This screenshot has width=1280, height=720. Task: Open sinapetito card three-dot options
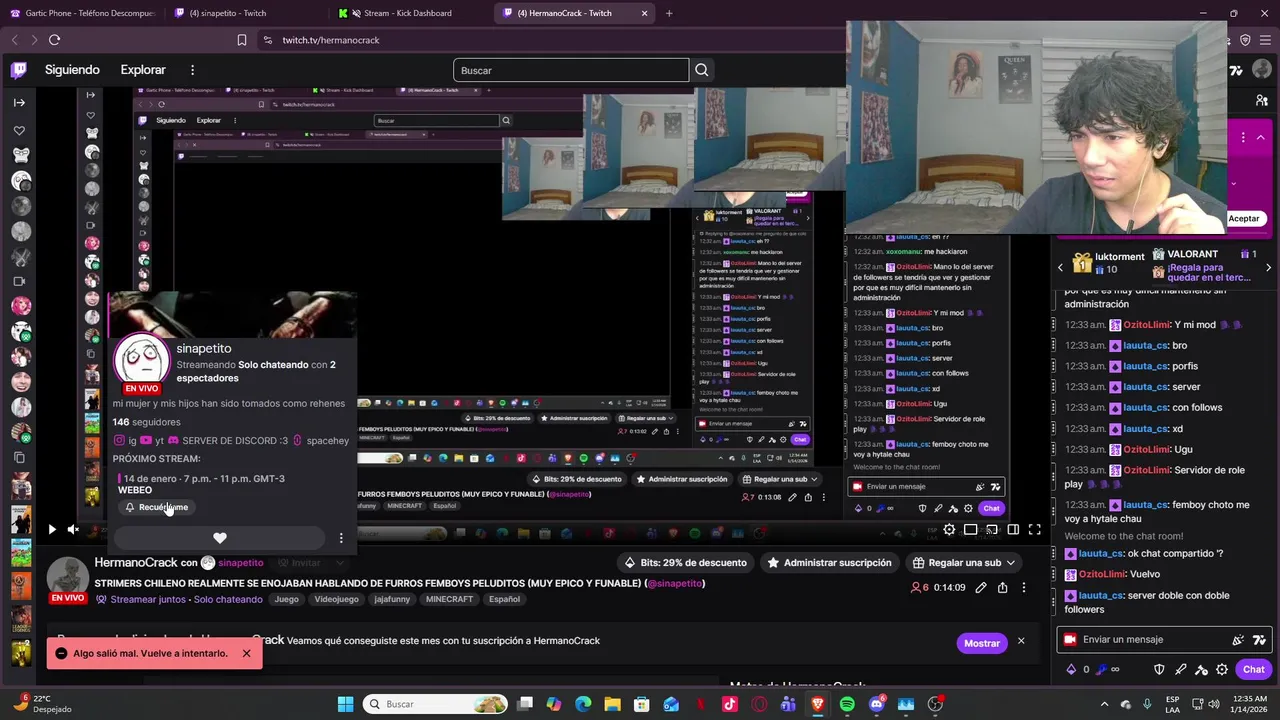(341, 538)
